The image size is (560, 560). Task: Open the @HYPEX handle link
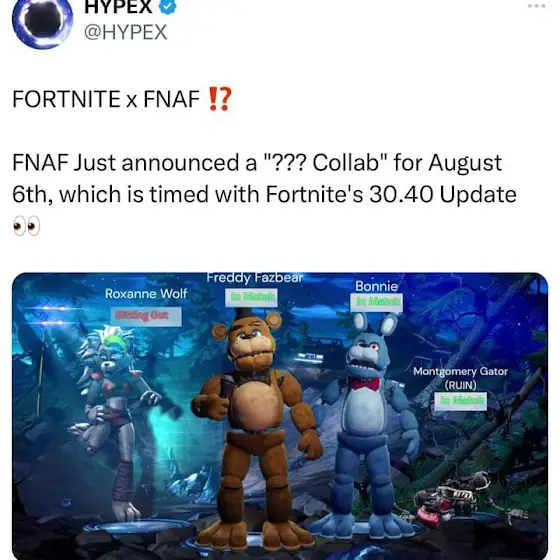[x=126, y=32]
